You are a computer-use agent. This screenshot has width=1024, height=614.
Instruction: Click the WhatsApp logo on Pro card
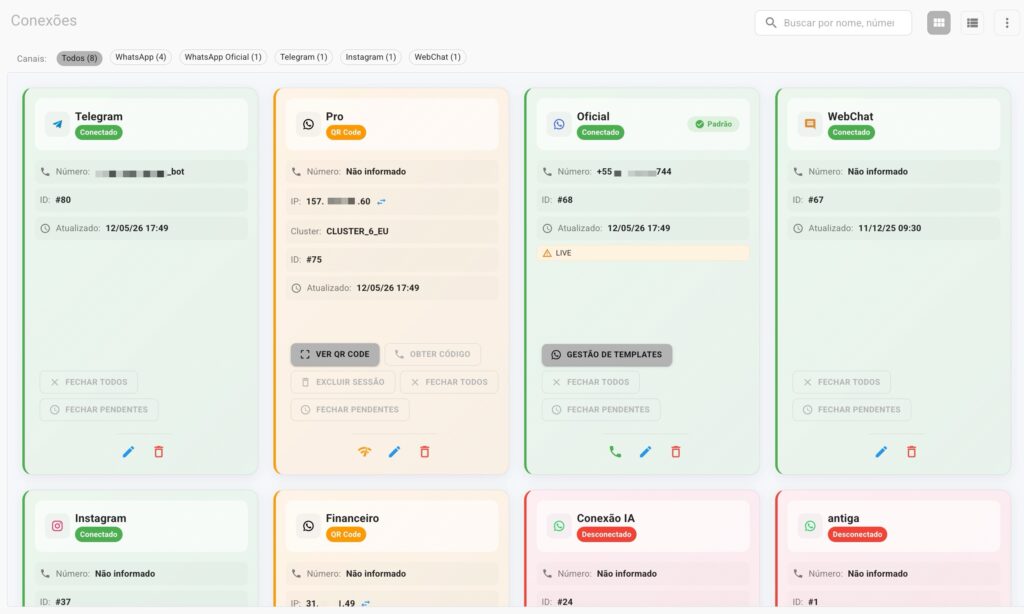tap(308, 124)
